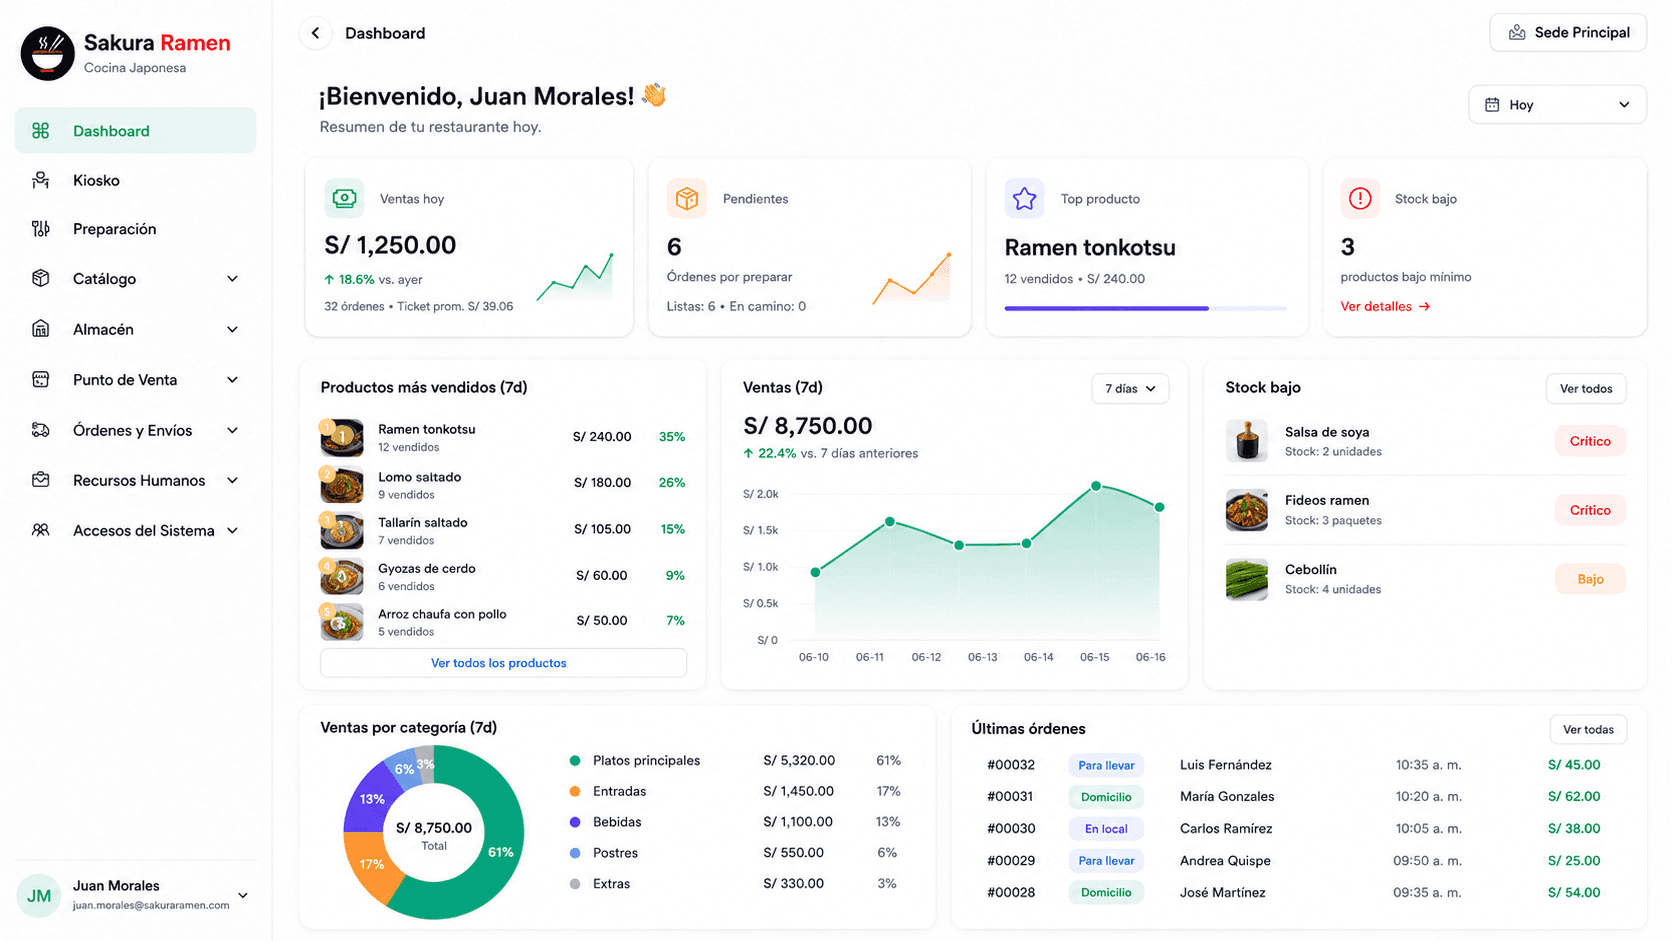Select Recursos Humanos in the sidebar
1672x941 pixels.
click(136, 480)
